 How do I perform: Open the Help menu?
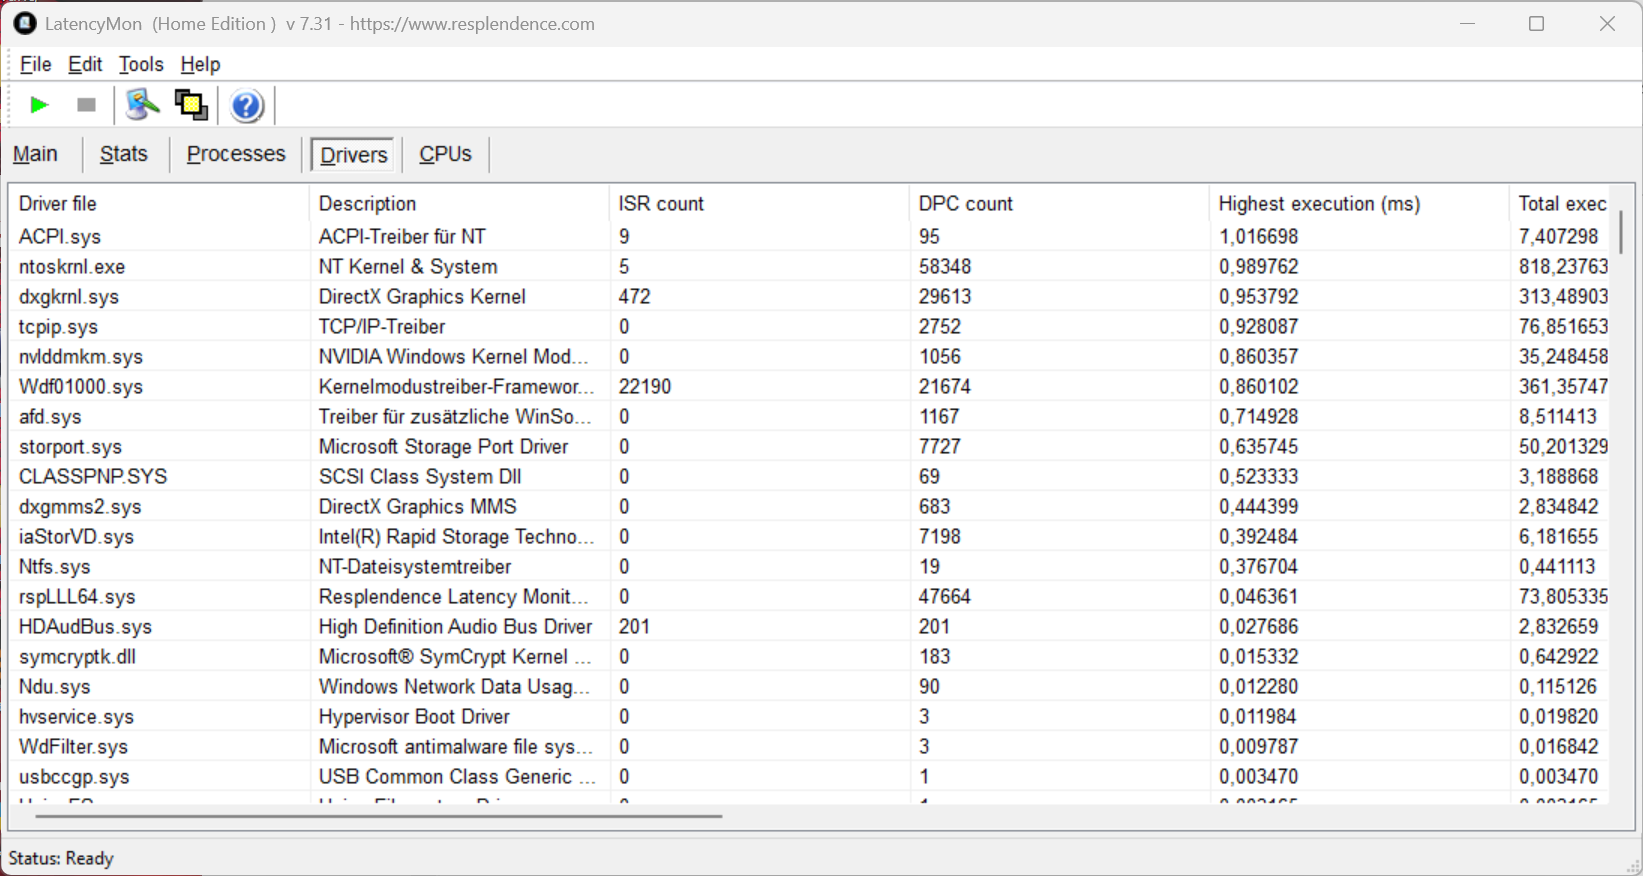pos(200,64)
